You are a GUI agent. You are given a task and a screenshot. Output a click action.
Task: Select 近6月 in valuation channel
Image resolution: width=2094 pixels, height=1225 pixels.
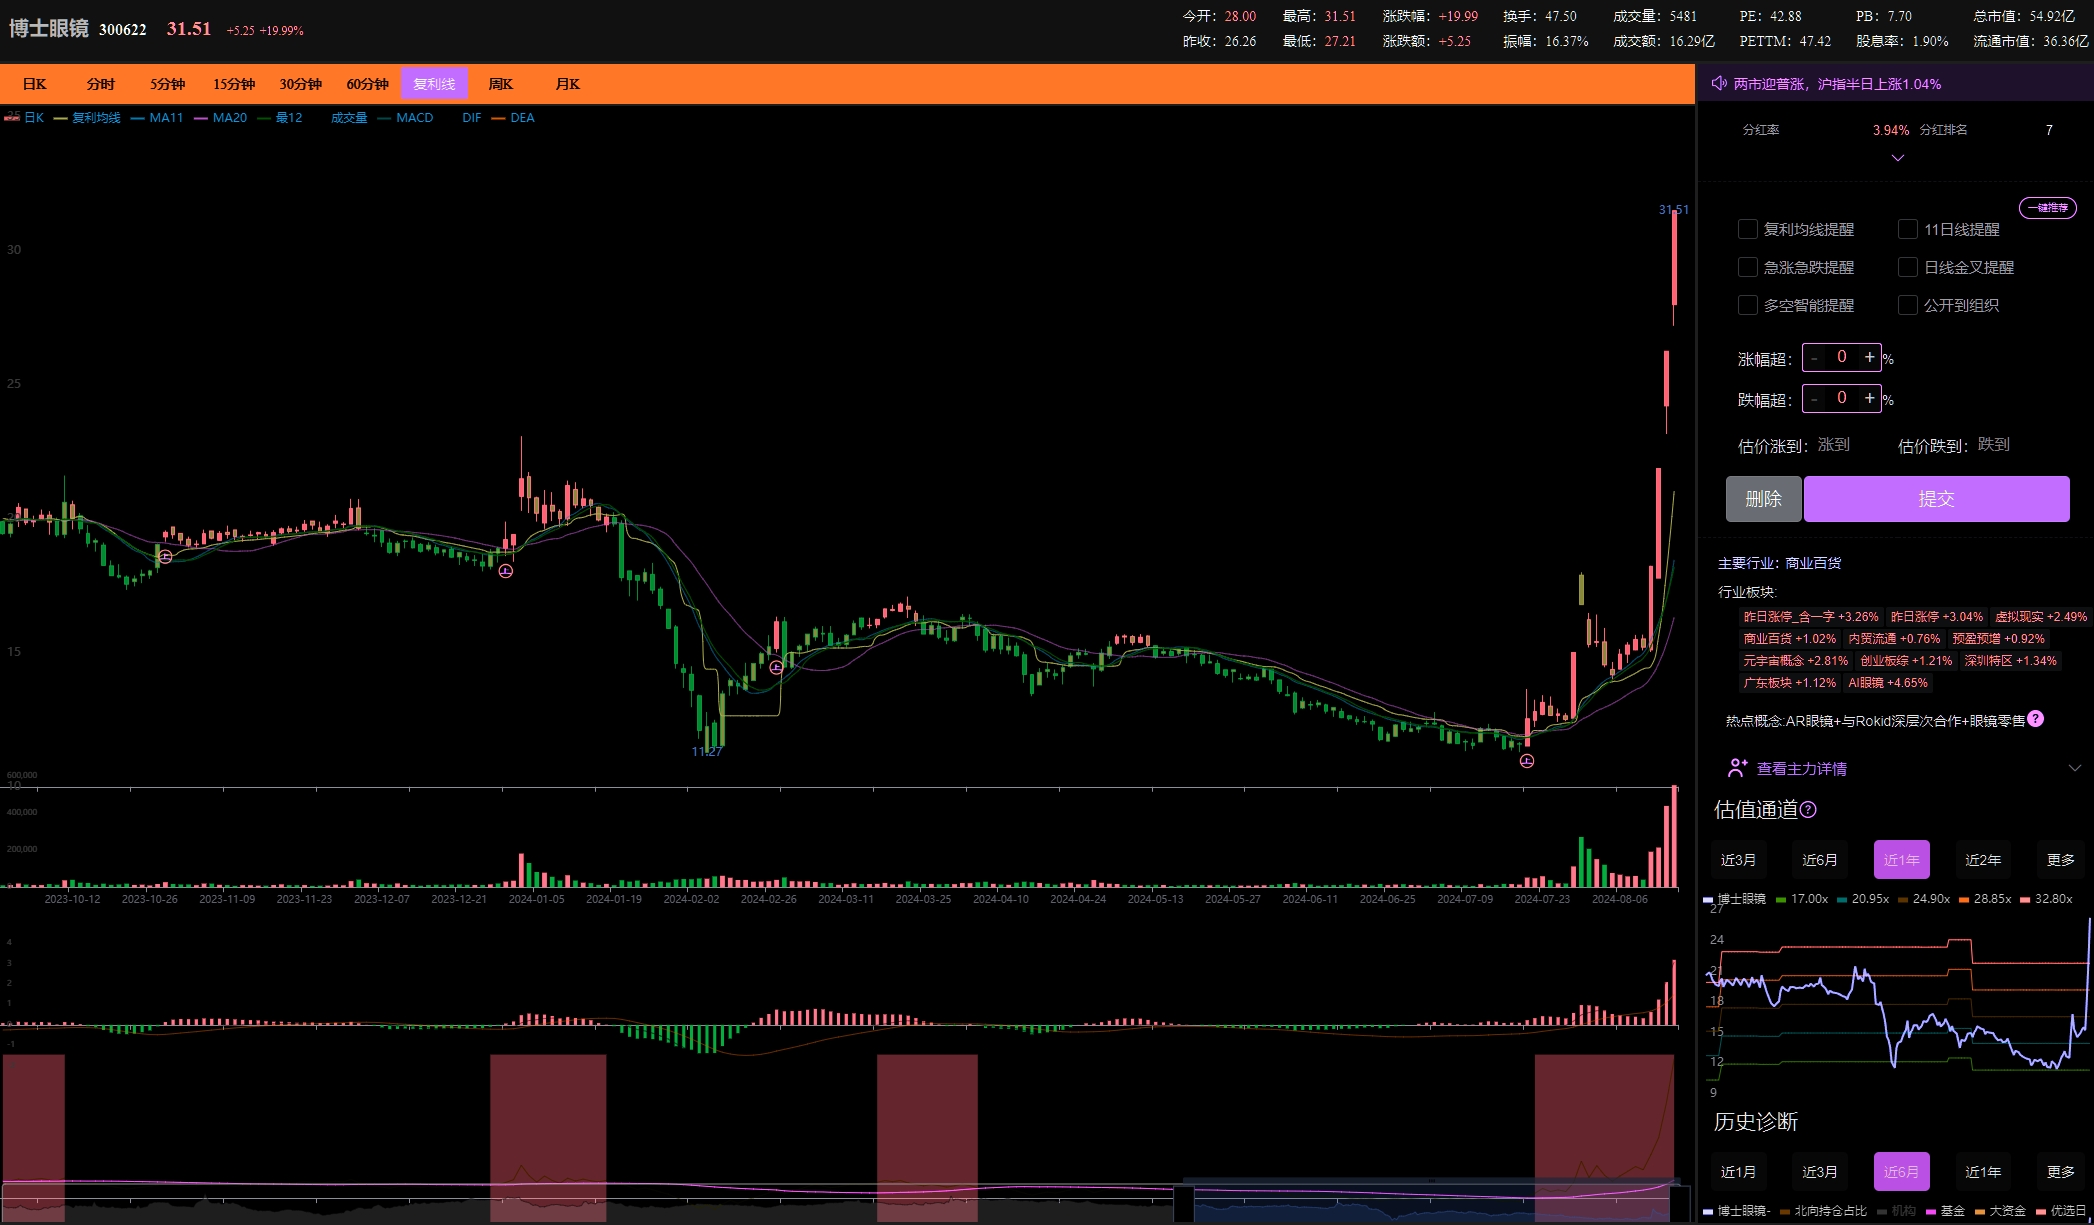click(1820, 860)
